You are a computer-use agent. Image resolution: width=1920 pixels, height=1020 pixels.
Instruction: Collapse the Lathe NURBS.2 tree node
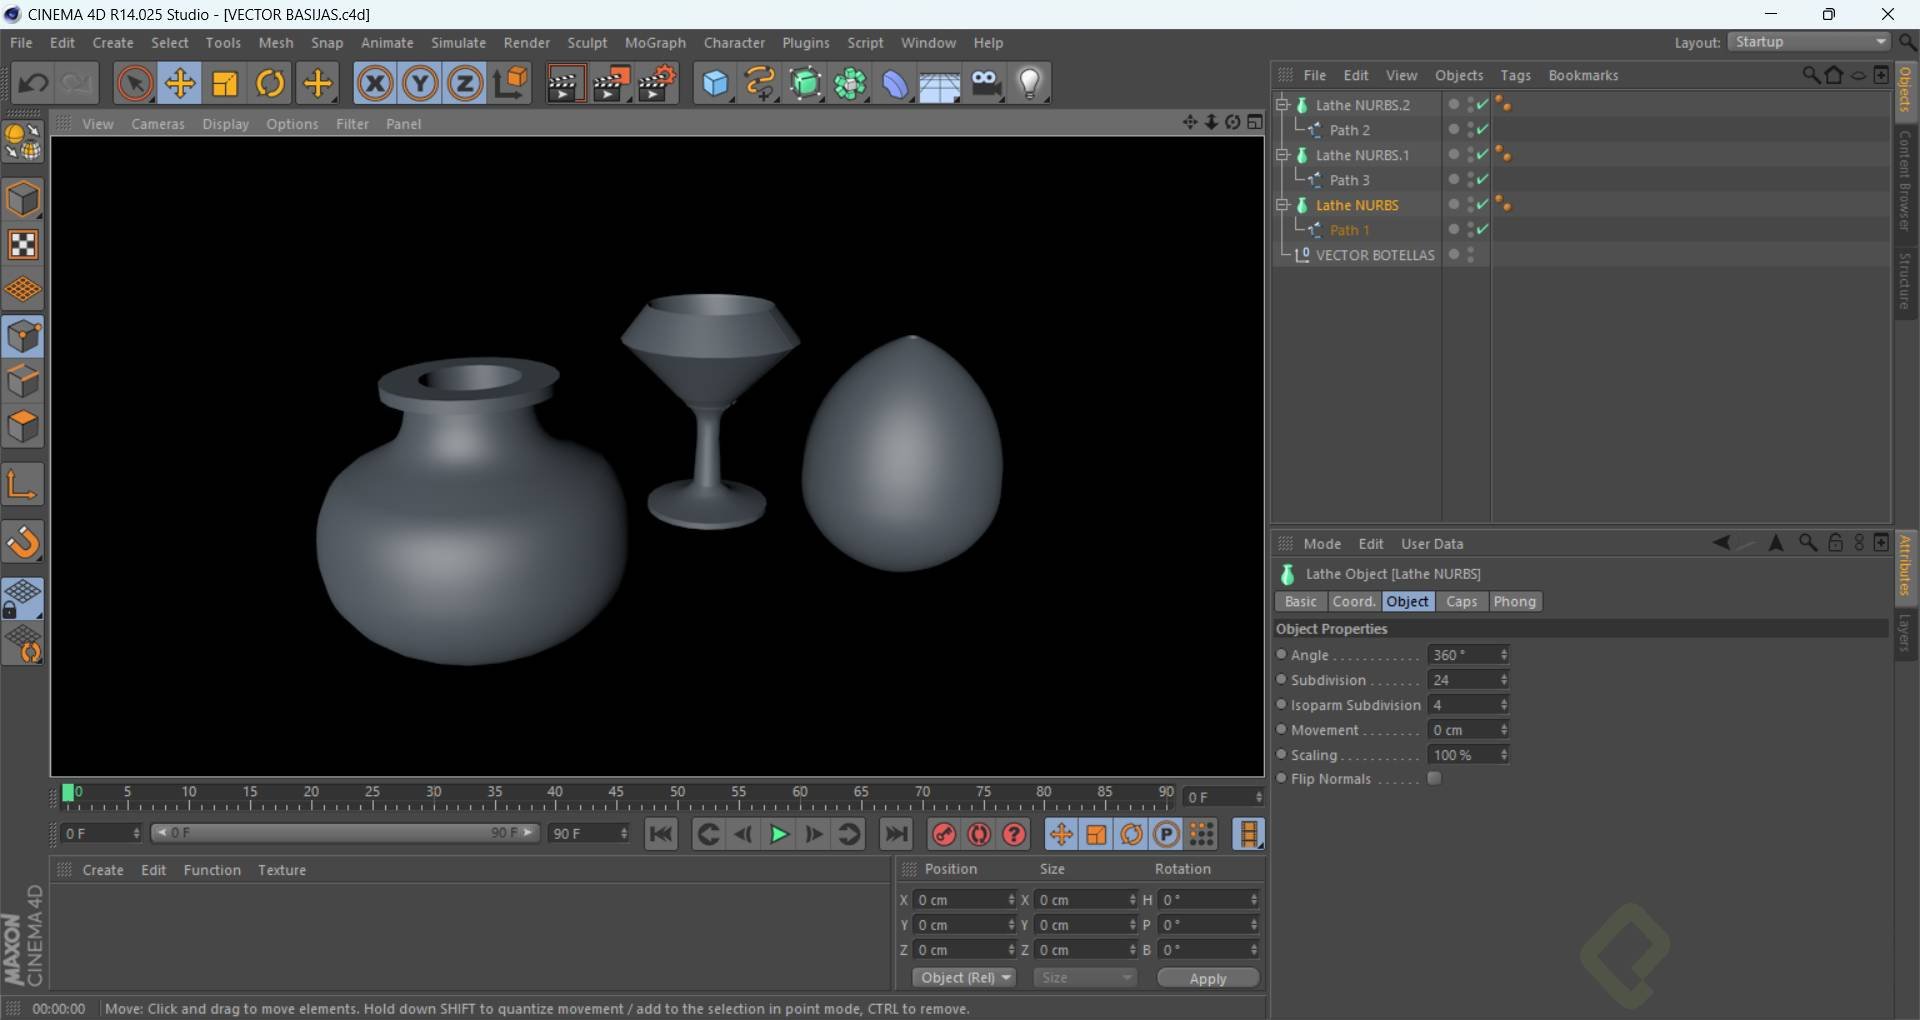(1282, 104)
